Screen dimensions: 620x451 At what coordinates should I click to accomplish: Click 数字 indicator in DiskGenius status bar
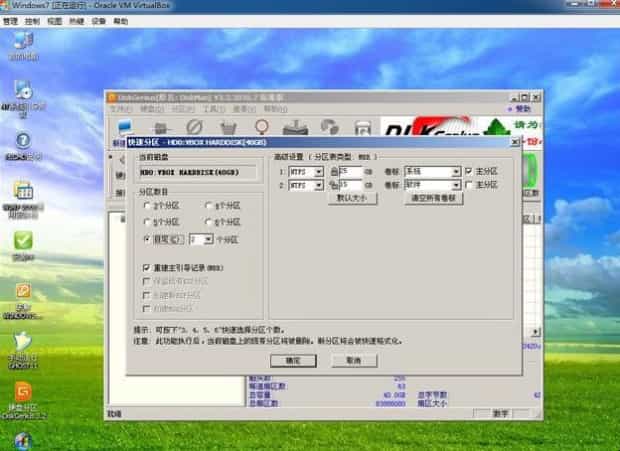(x=501, y=413)
